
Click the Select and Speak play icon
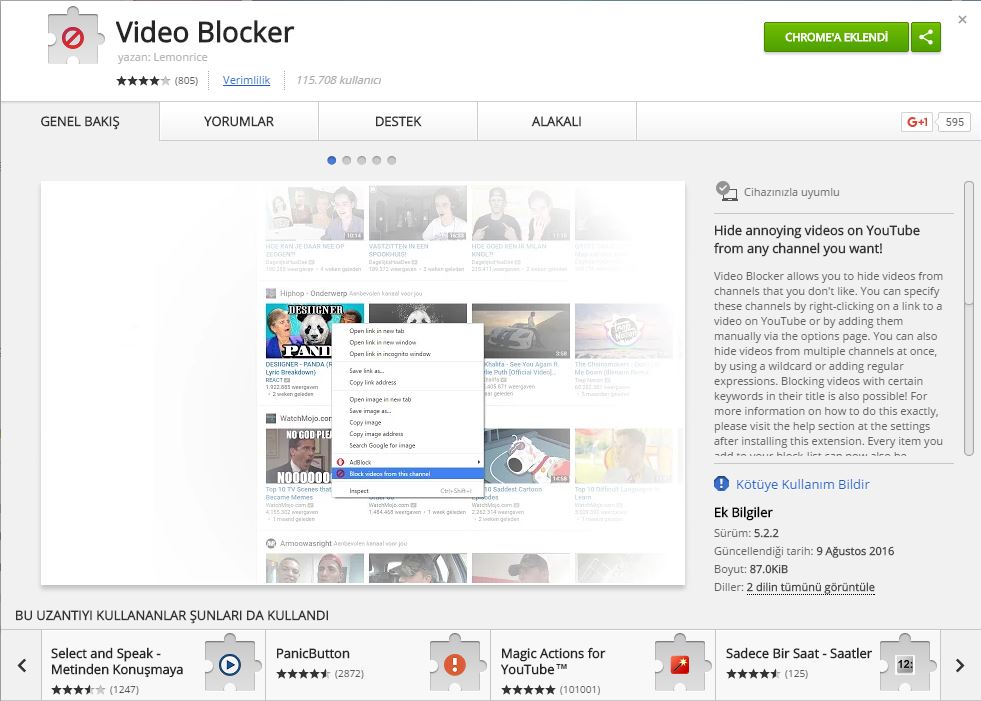[230, 664]
